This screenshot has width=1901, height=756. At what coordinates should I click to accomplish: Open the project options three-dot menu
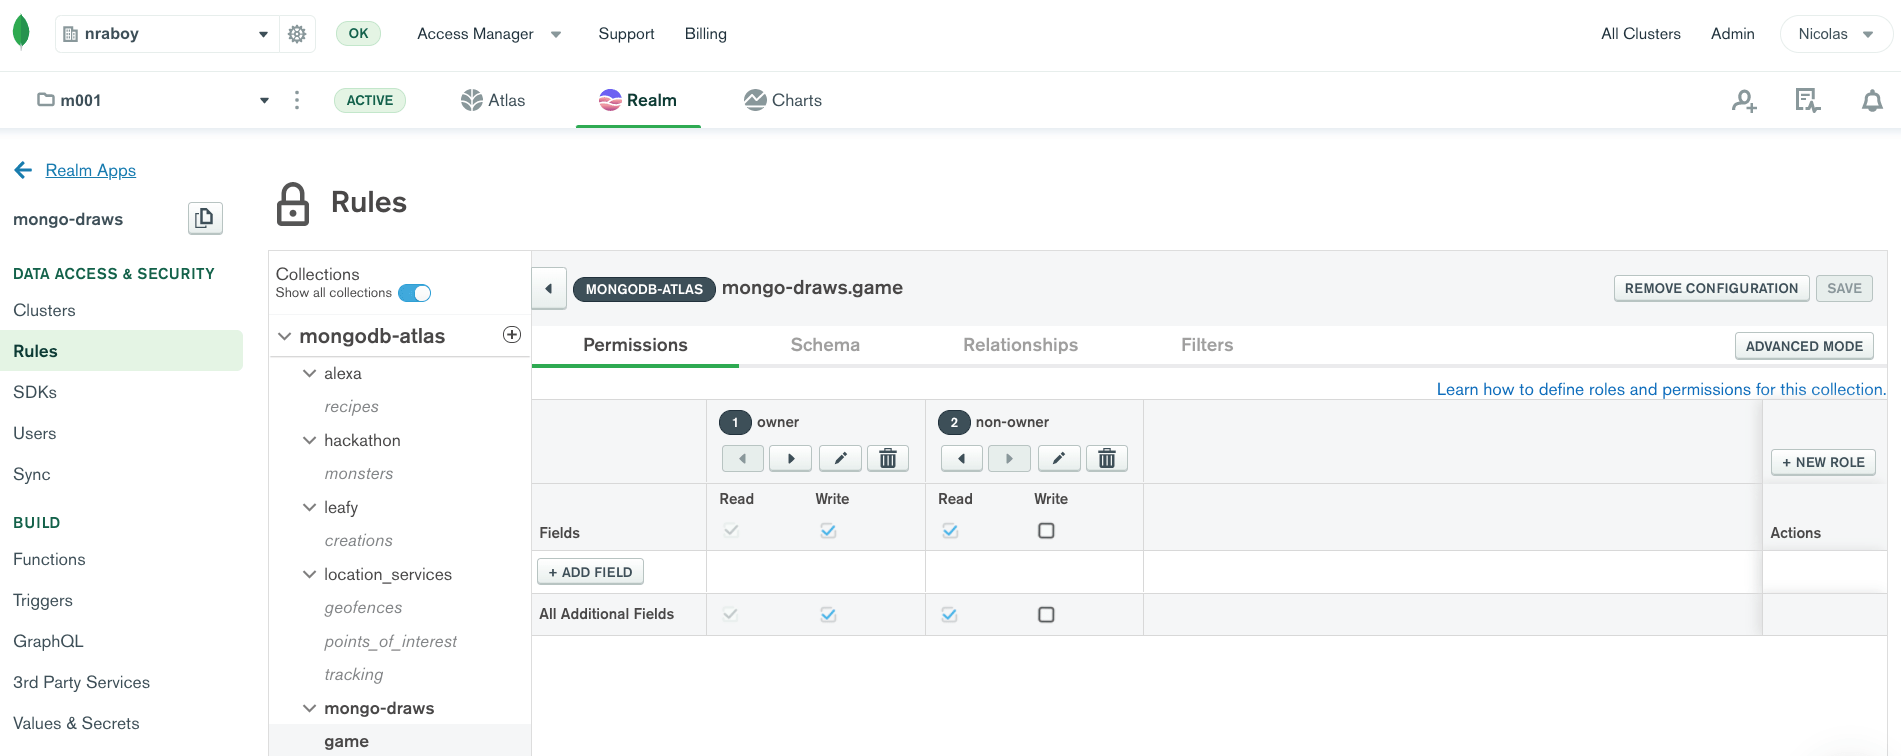297,100
